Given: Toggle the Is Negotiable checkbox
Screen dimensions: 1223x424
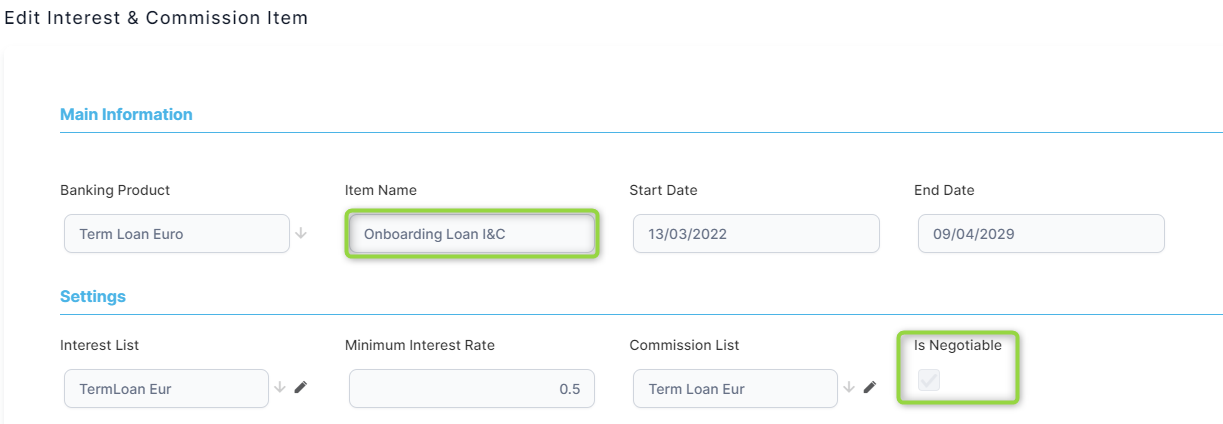Looking at the screenshot, I should 929,380.
